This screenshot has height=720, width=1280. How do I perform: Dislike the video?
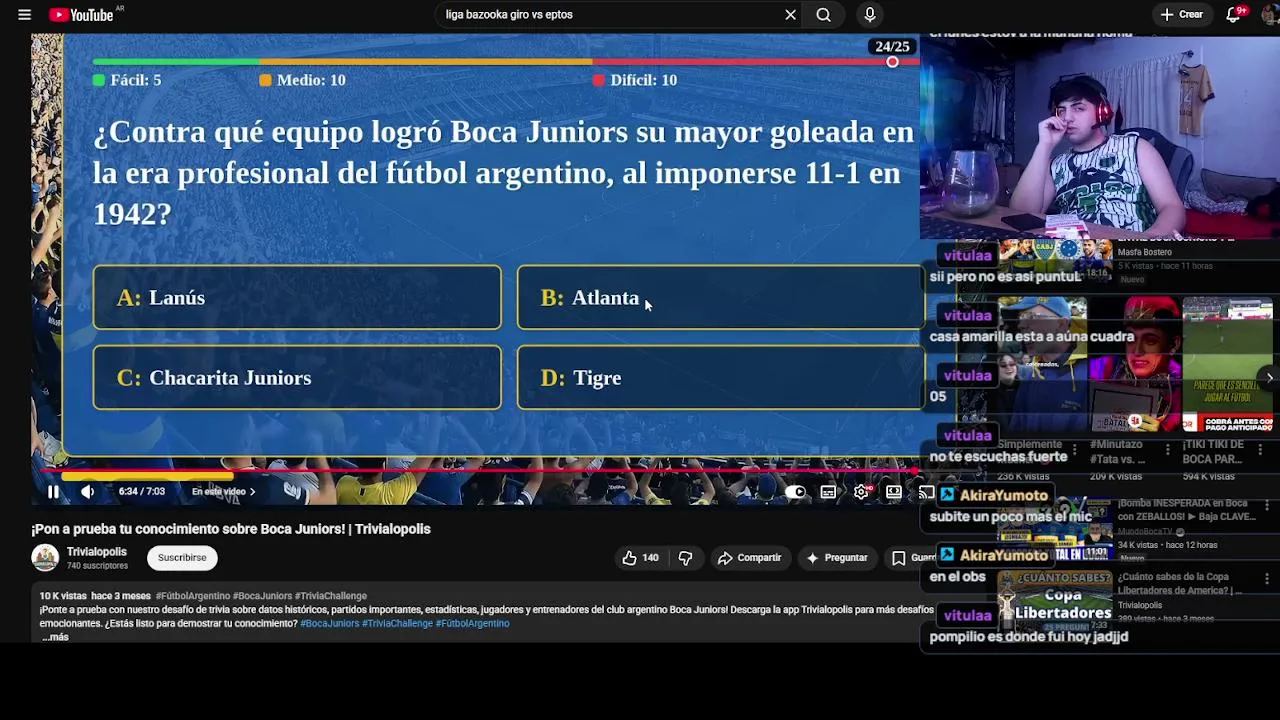(685, 558)
